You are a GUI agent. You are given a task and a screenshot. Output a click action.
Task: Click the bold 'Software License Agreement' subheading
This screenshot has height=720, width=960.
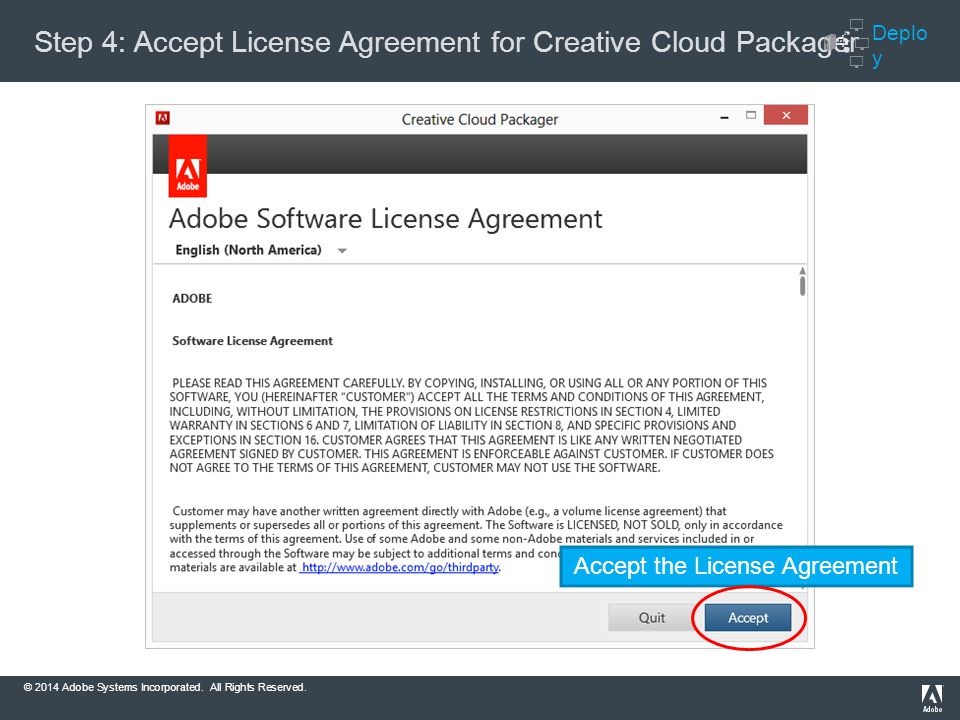[252, 341]
